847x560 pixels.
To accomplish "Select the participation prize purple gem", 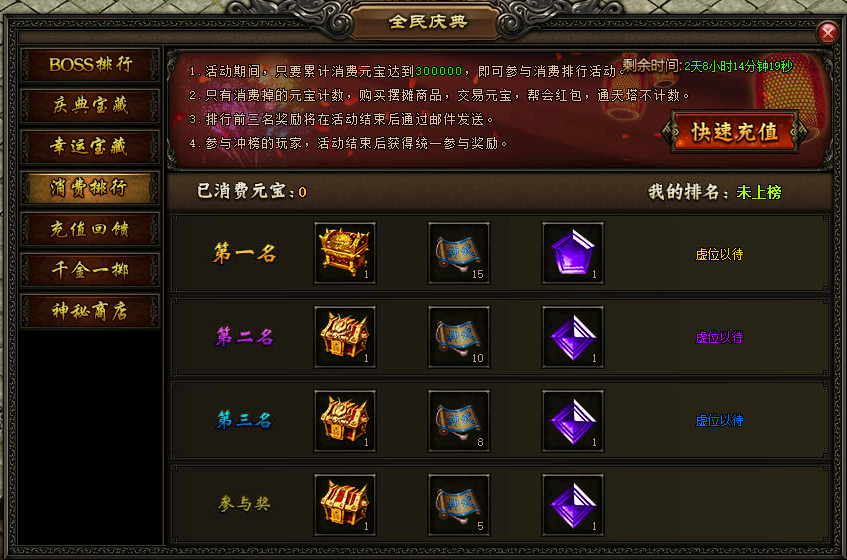I will 573,505.
